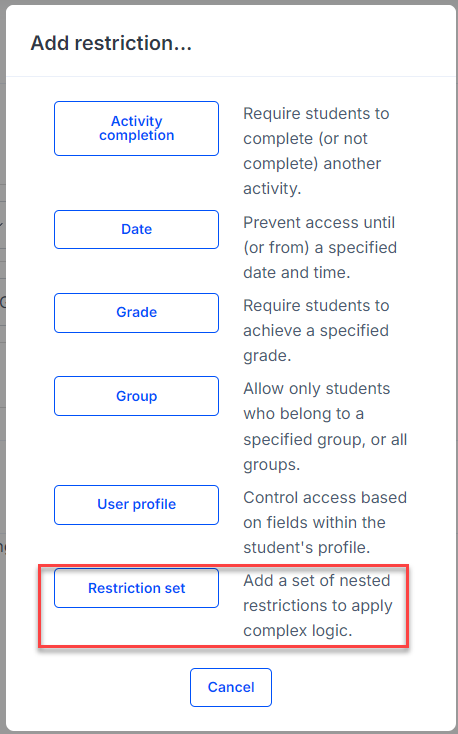Screen dimensions: 458x734
Task: Select the Date restriction button
Action: pyautogui.click(x=136, y=229)
